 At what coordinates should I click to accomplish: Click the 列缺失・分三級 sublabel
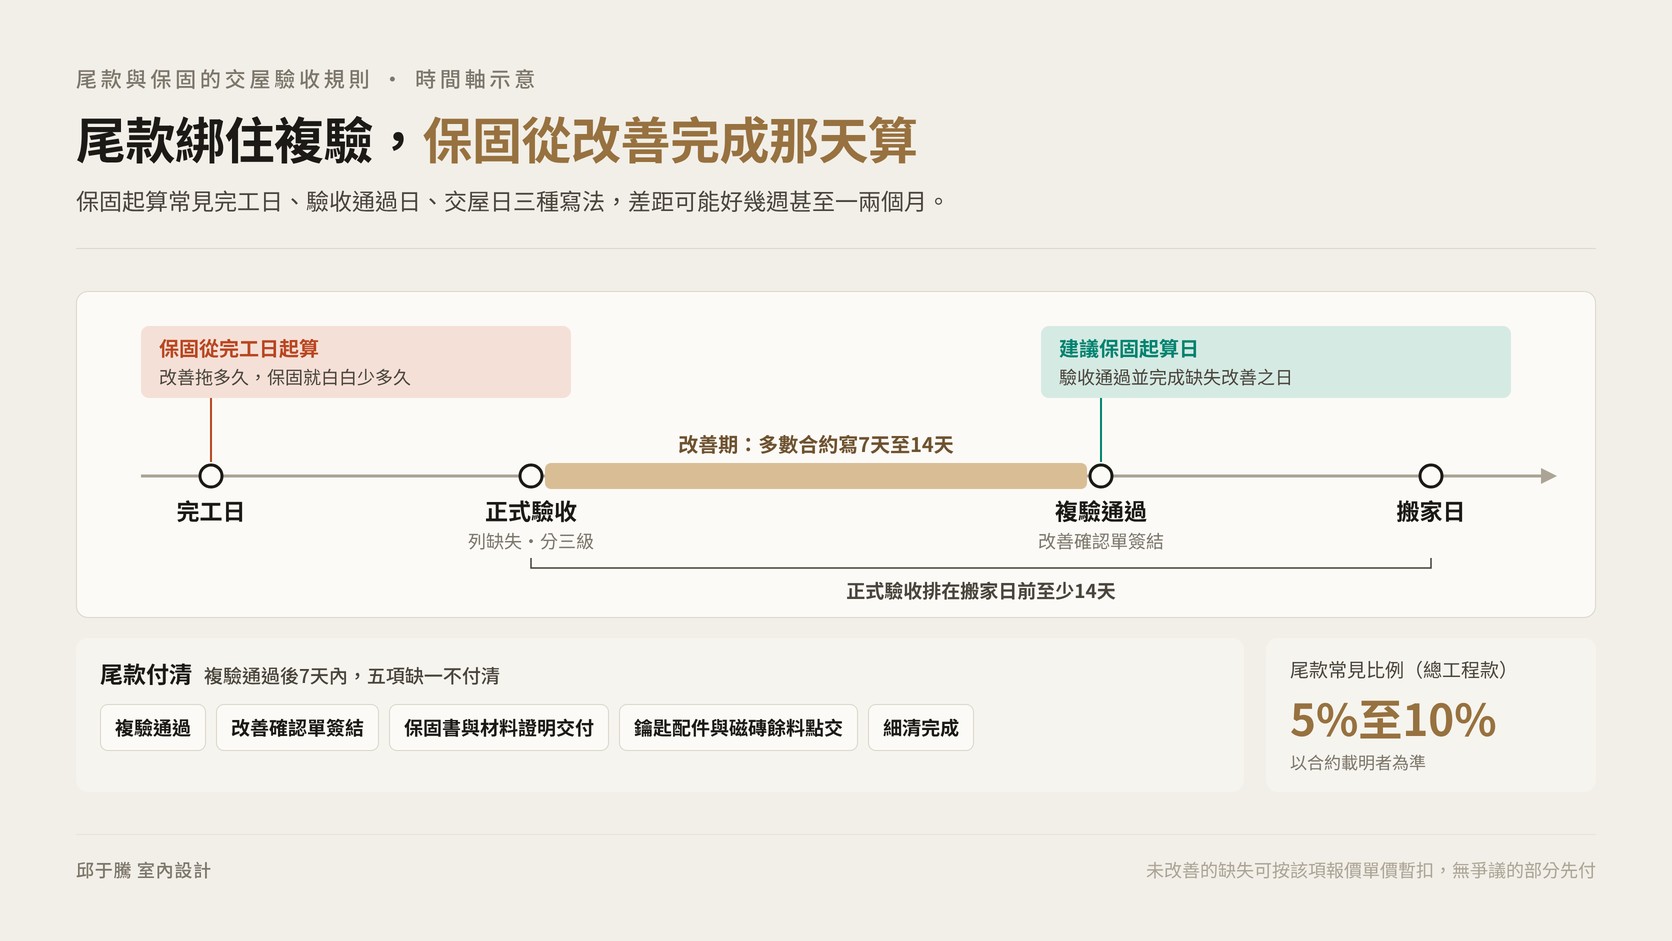531,541
